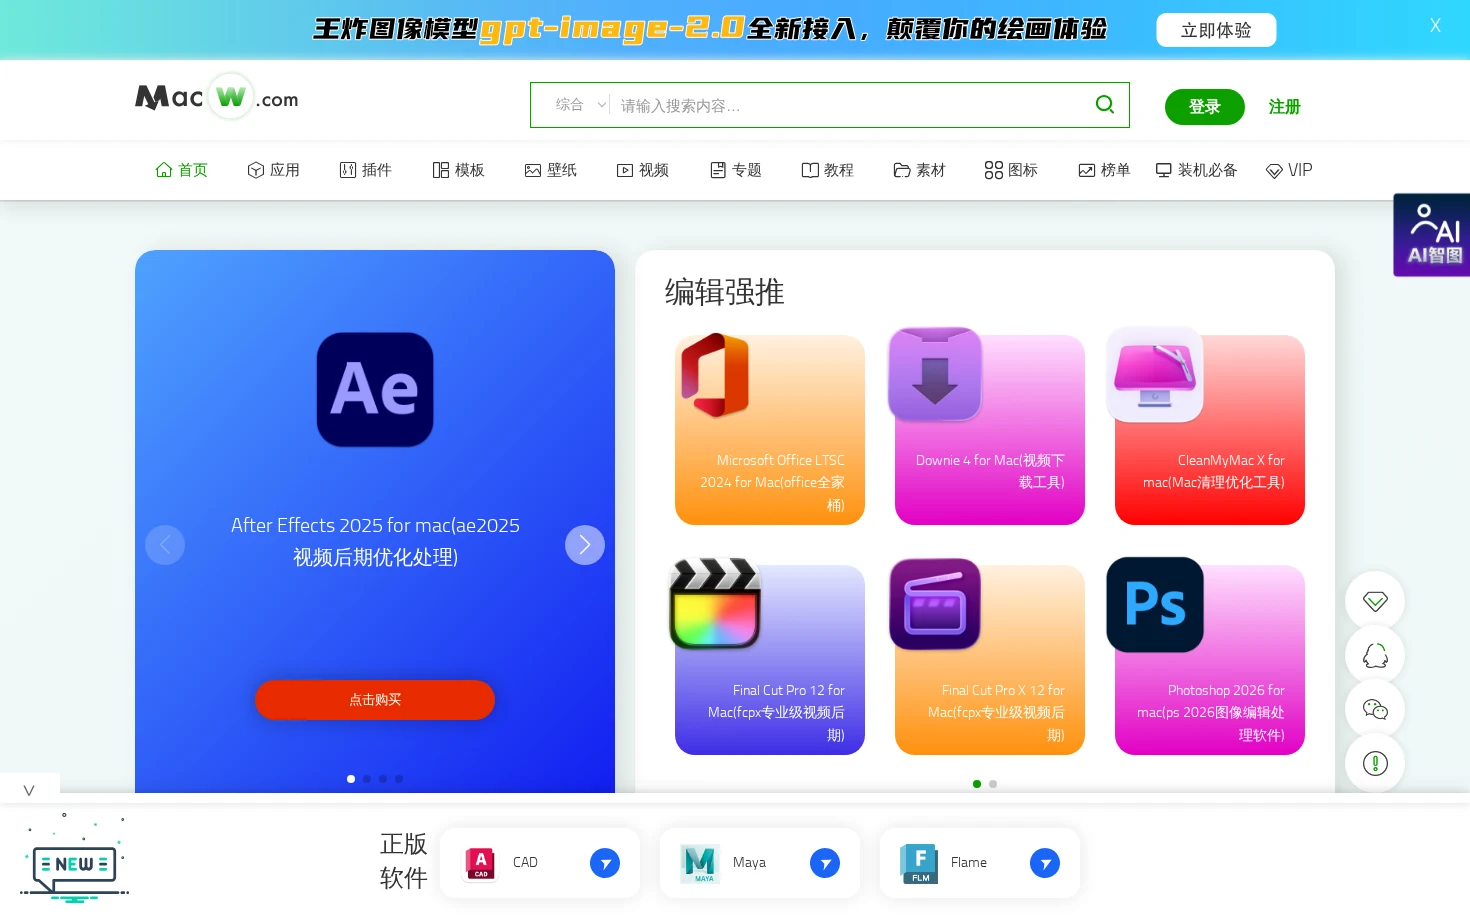The width and height of the screenshot is (1470, 923).
Task: Click the VIP diamond floating sidebar button
Action: pyautogui.click(x=1375, y=601)
